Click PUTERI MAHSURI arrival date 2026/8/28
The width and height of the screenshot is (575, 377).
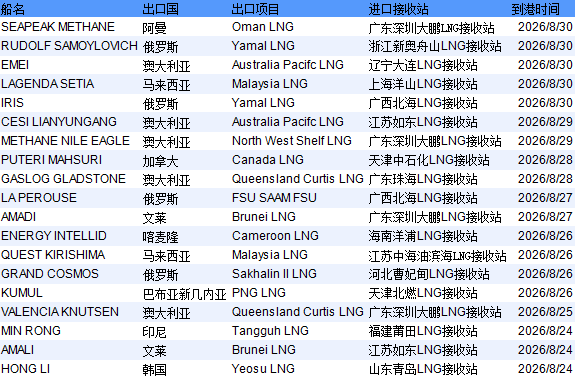(545, 160)
